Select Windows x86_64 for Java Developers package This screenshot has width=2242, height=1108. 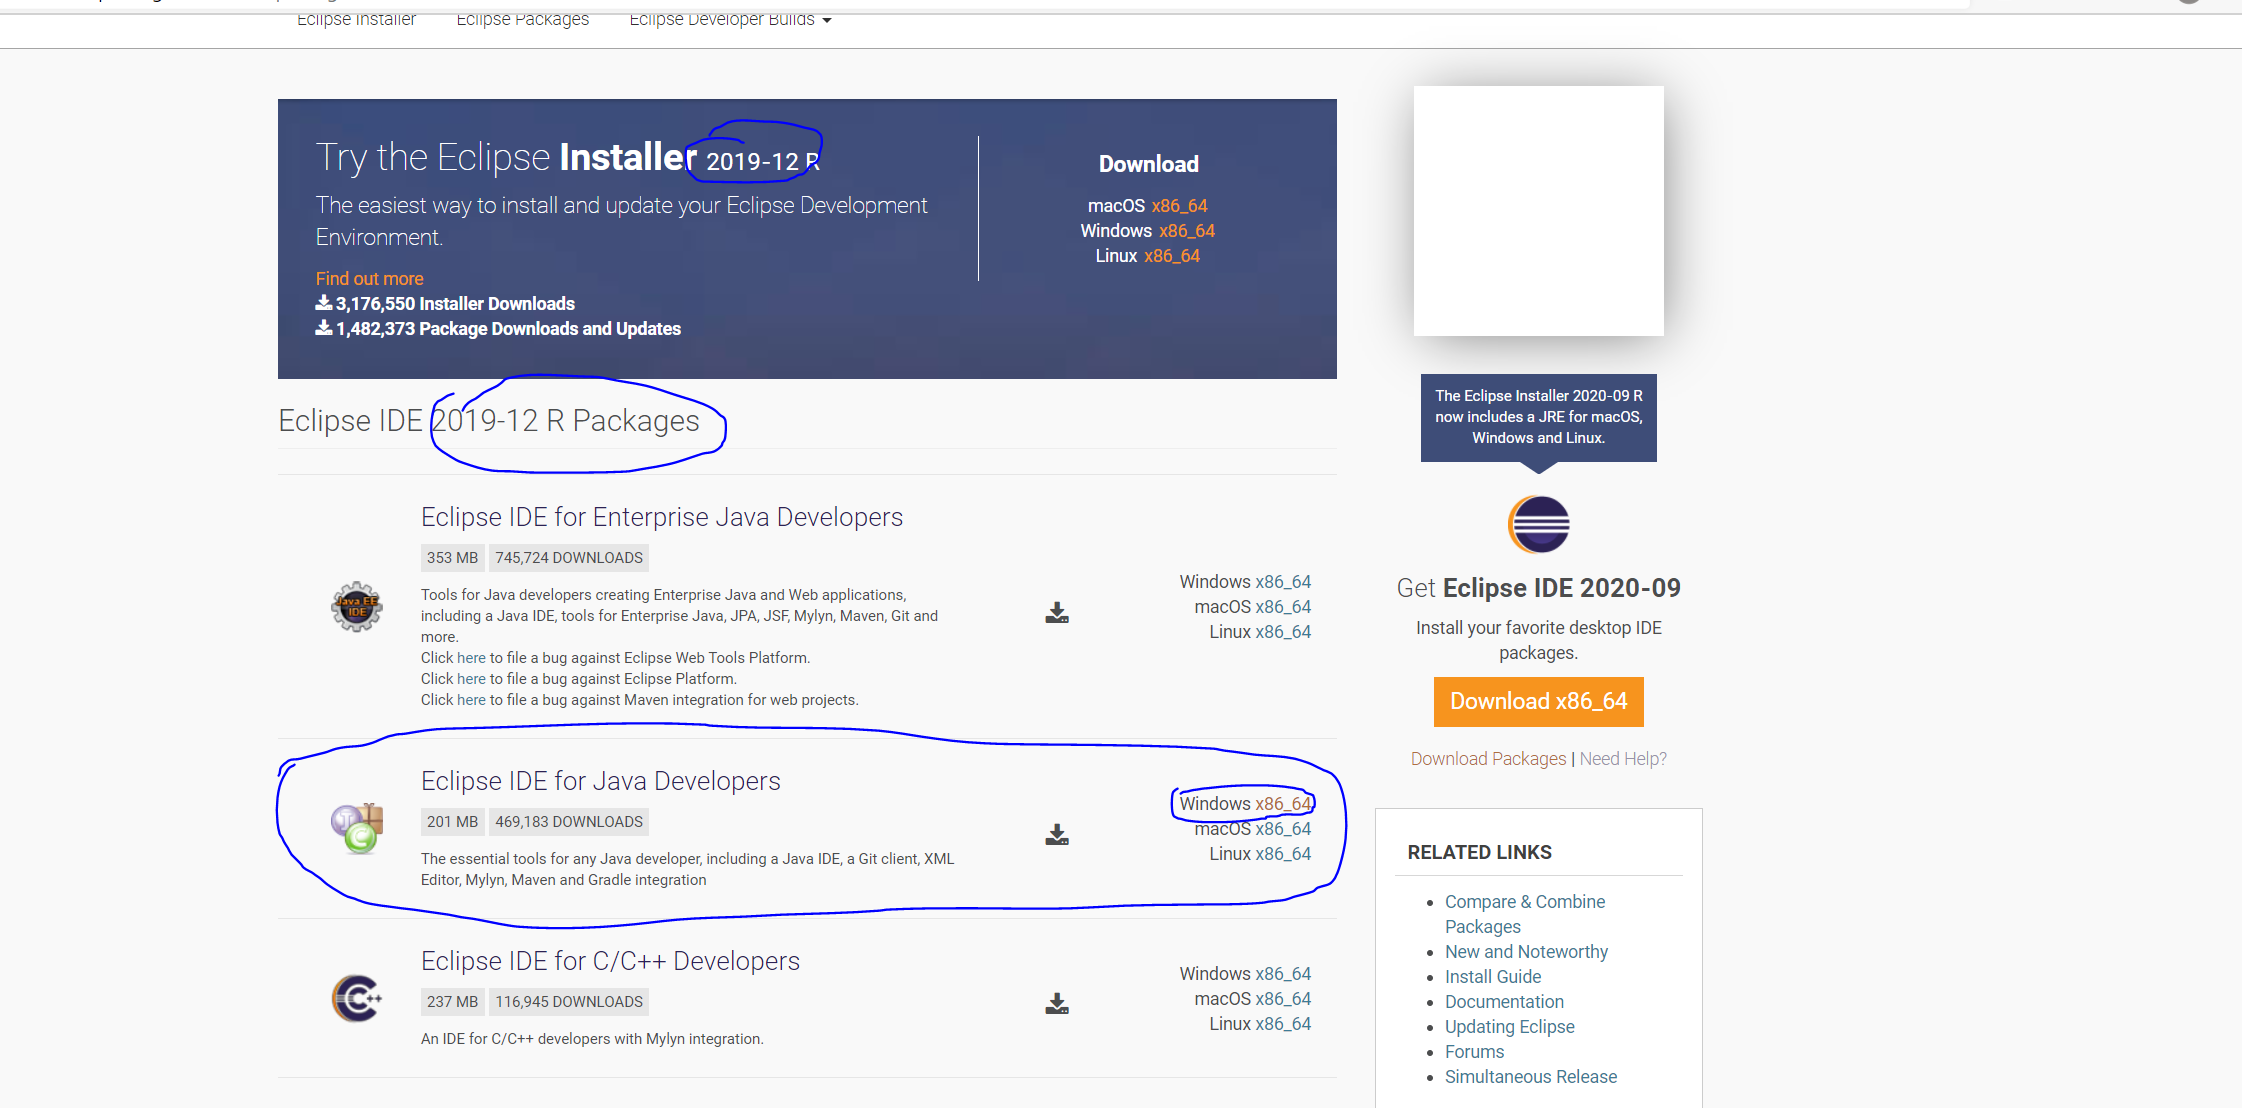(x=1283, y=803)
